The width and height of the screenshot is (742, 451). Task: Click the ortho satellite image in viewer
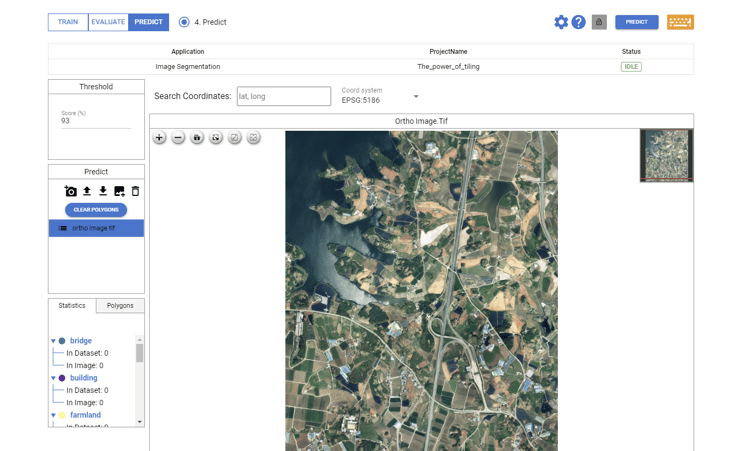pyautogui.click(x=421, y=291)
